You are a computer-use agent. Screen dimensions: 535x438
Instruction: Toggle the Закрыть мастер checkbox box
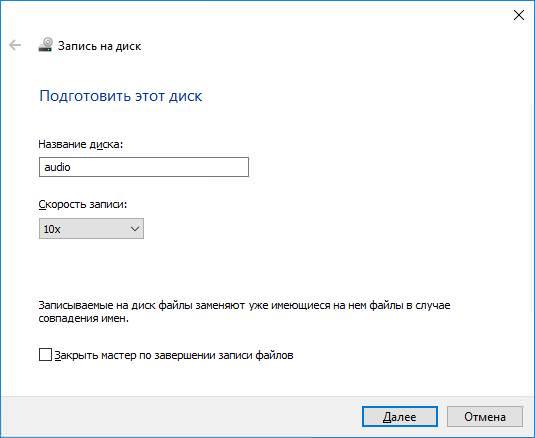point(45,355)
